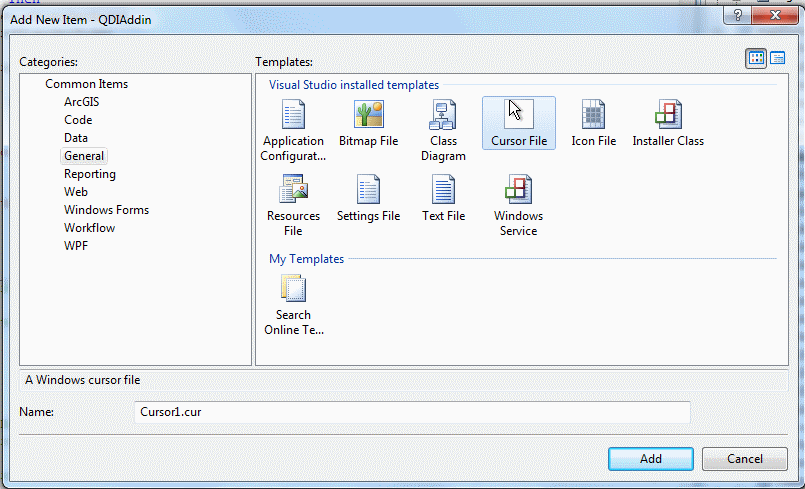
Task: Select the Common Items category
Action: pyautogui.click(x=86, y=84)
